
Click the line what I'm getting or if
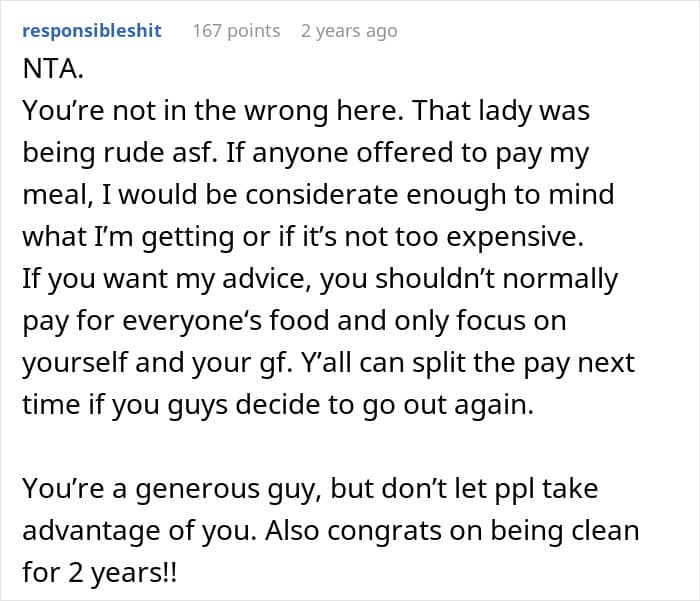pos(303,237)
